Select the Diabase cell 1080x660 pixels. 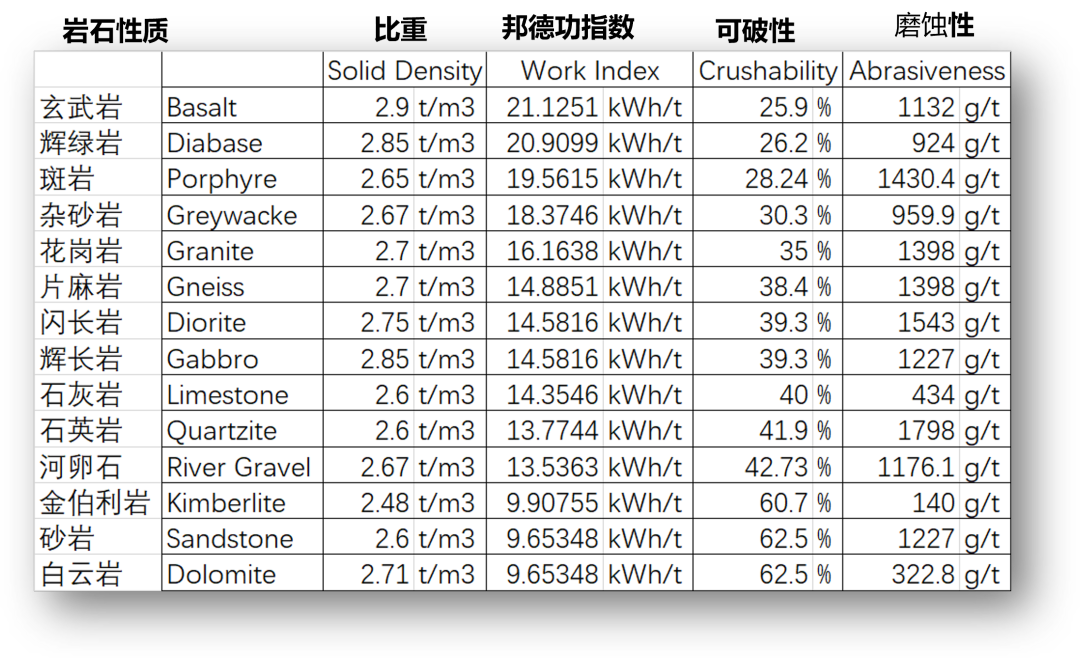(x=208, y=143)
